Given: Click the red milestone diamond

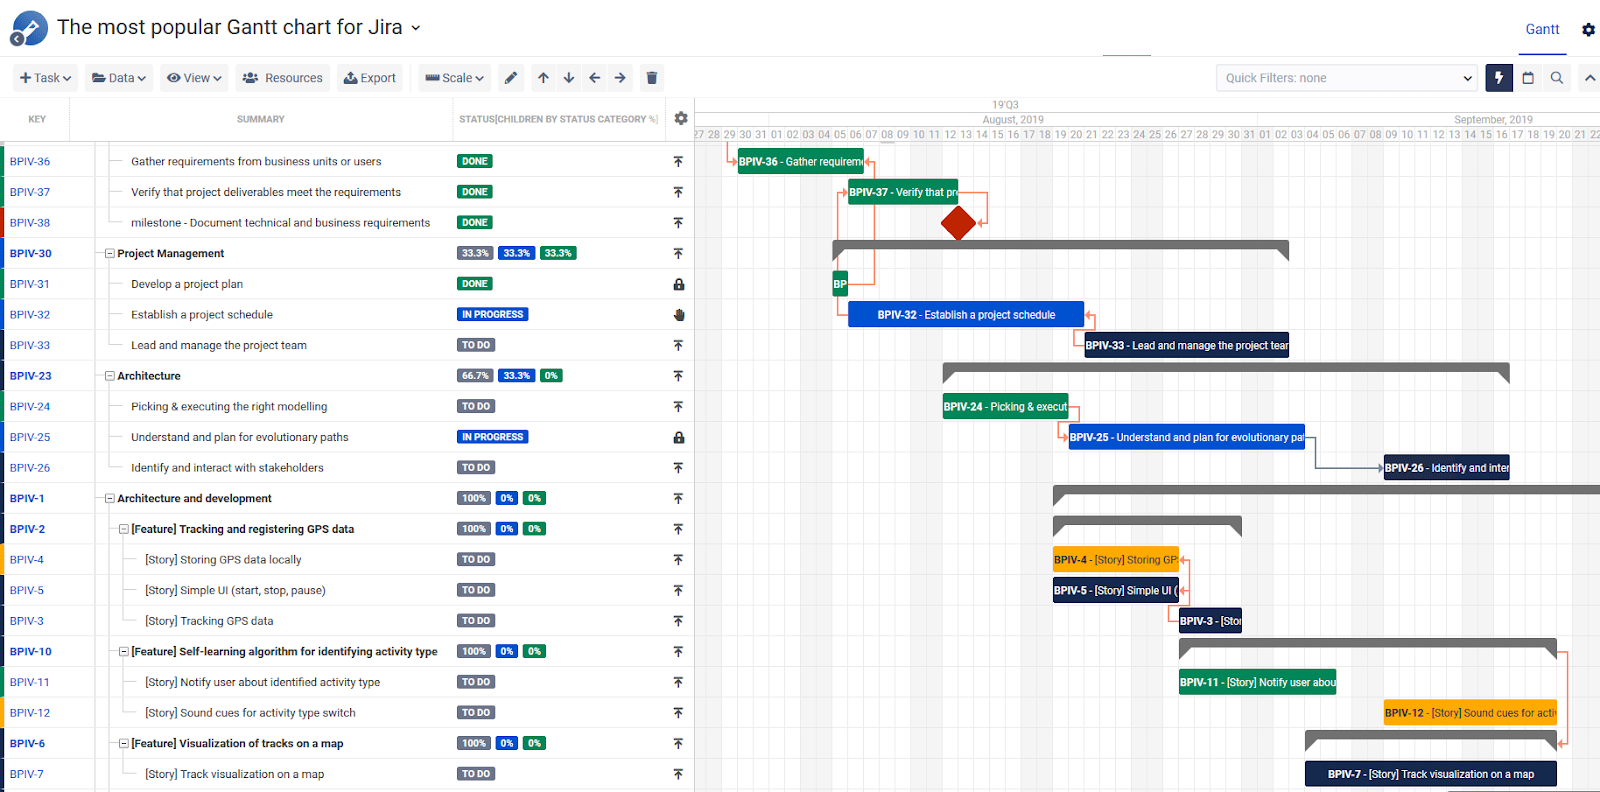Looking at the screenshot, I should coord(958,223).
